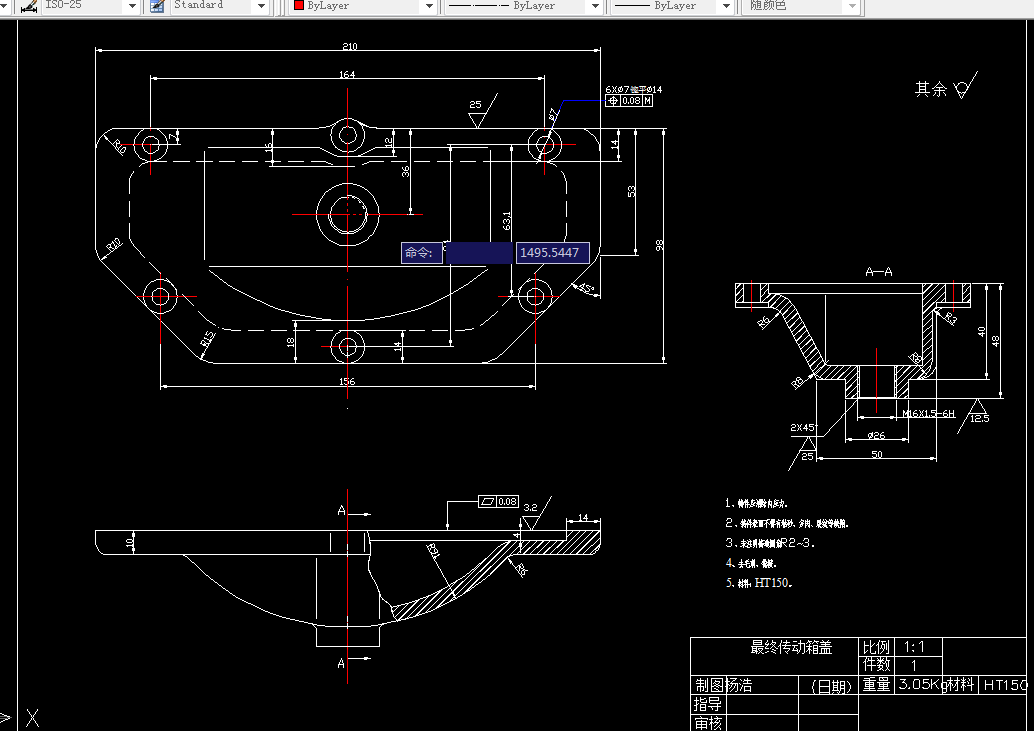Image resolution: width=1034 pixels, height=731 pixels.
Task: Open the ByLayer color control dropdown
Action: pyautogui.click(x=429, y=6)
